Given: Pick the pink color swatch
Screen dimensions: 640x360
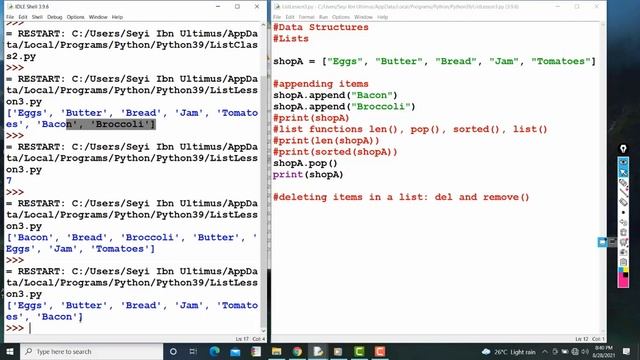Looking at the screenshot, I should [622, 282].
